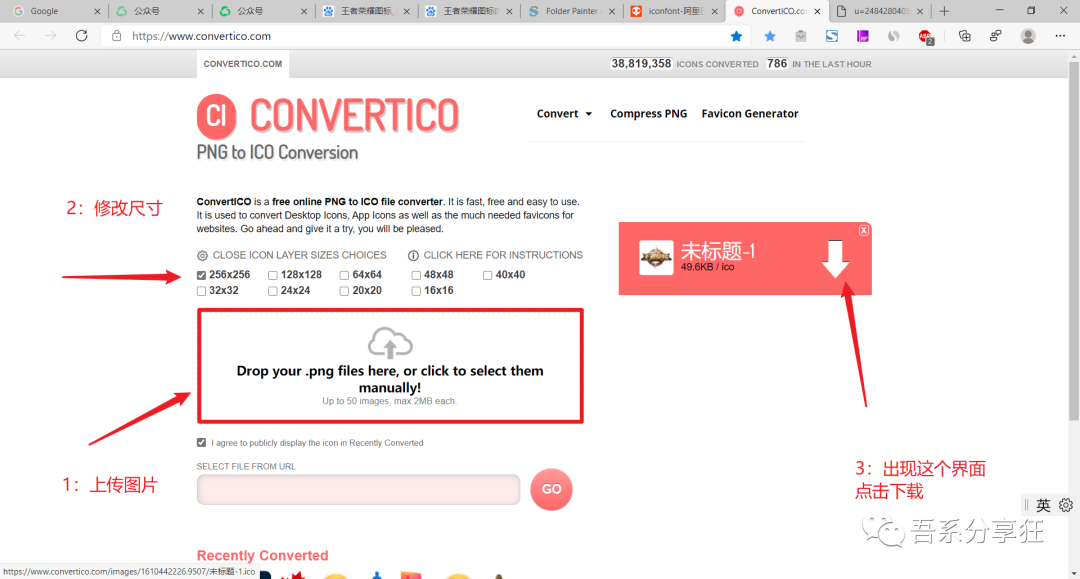Close the Google tab
The width and height of the screenshot is (1080, 579).
click(96, 11)
